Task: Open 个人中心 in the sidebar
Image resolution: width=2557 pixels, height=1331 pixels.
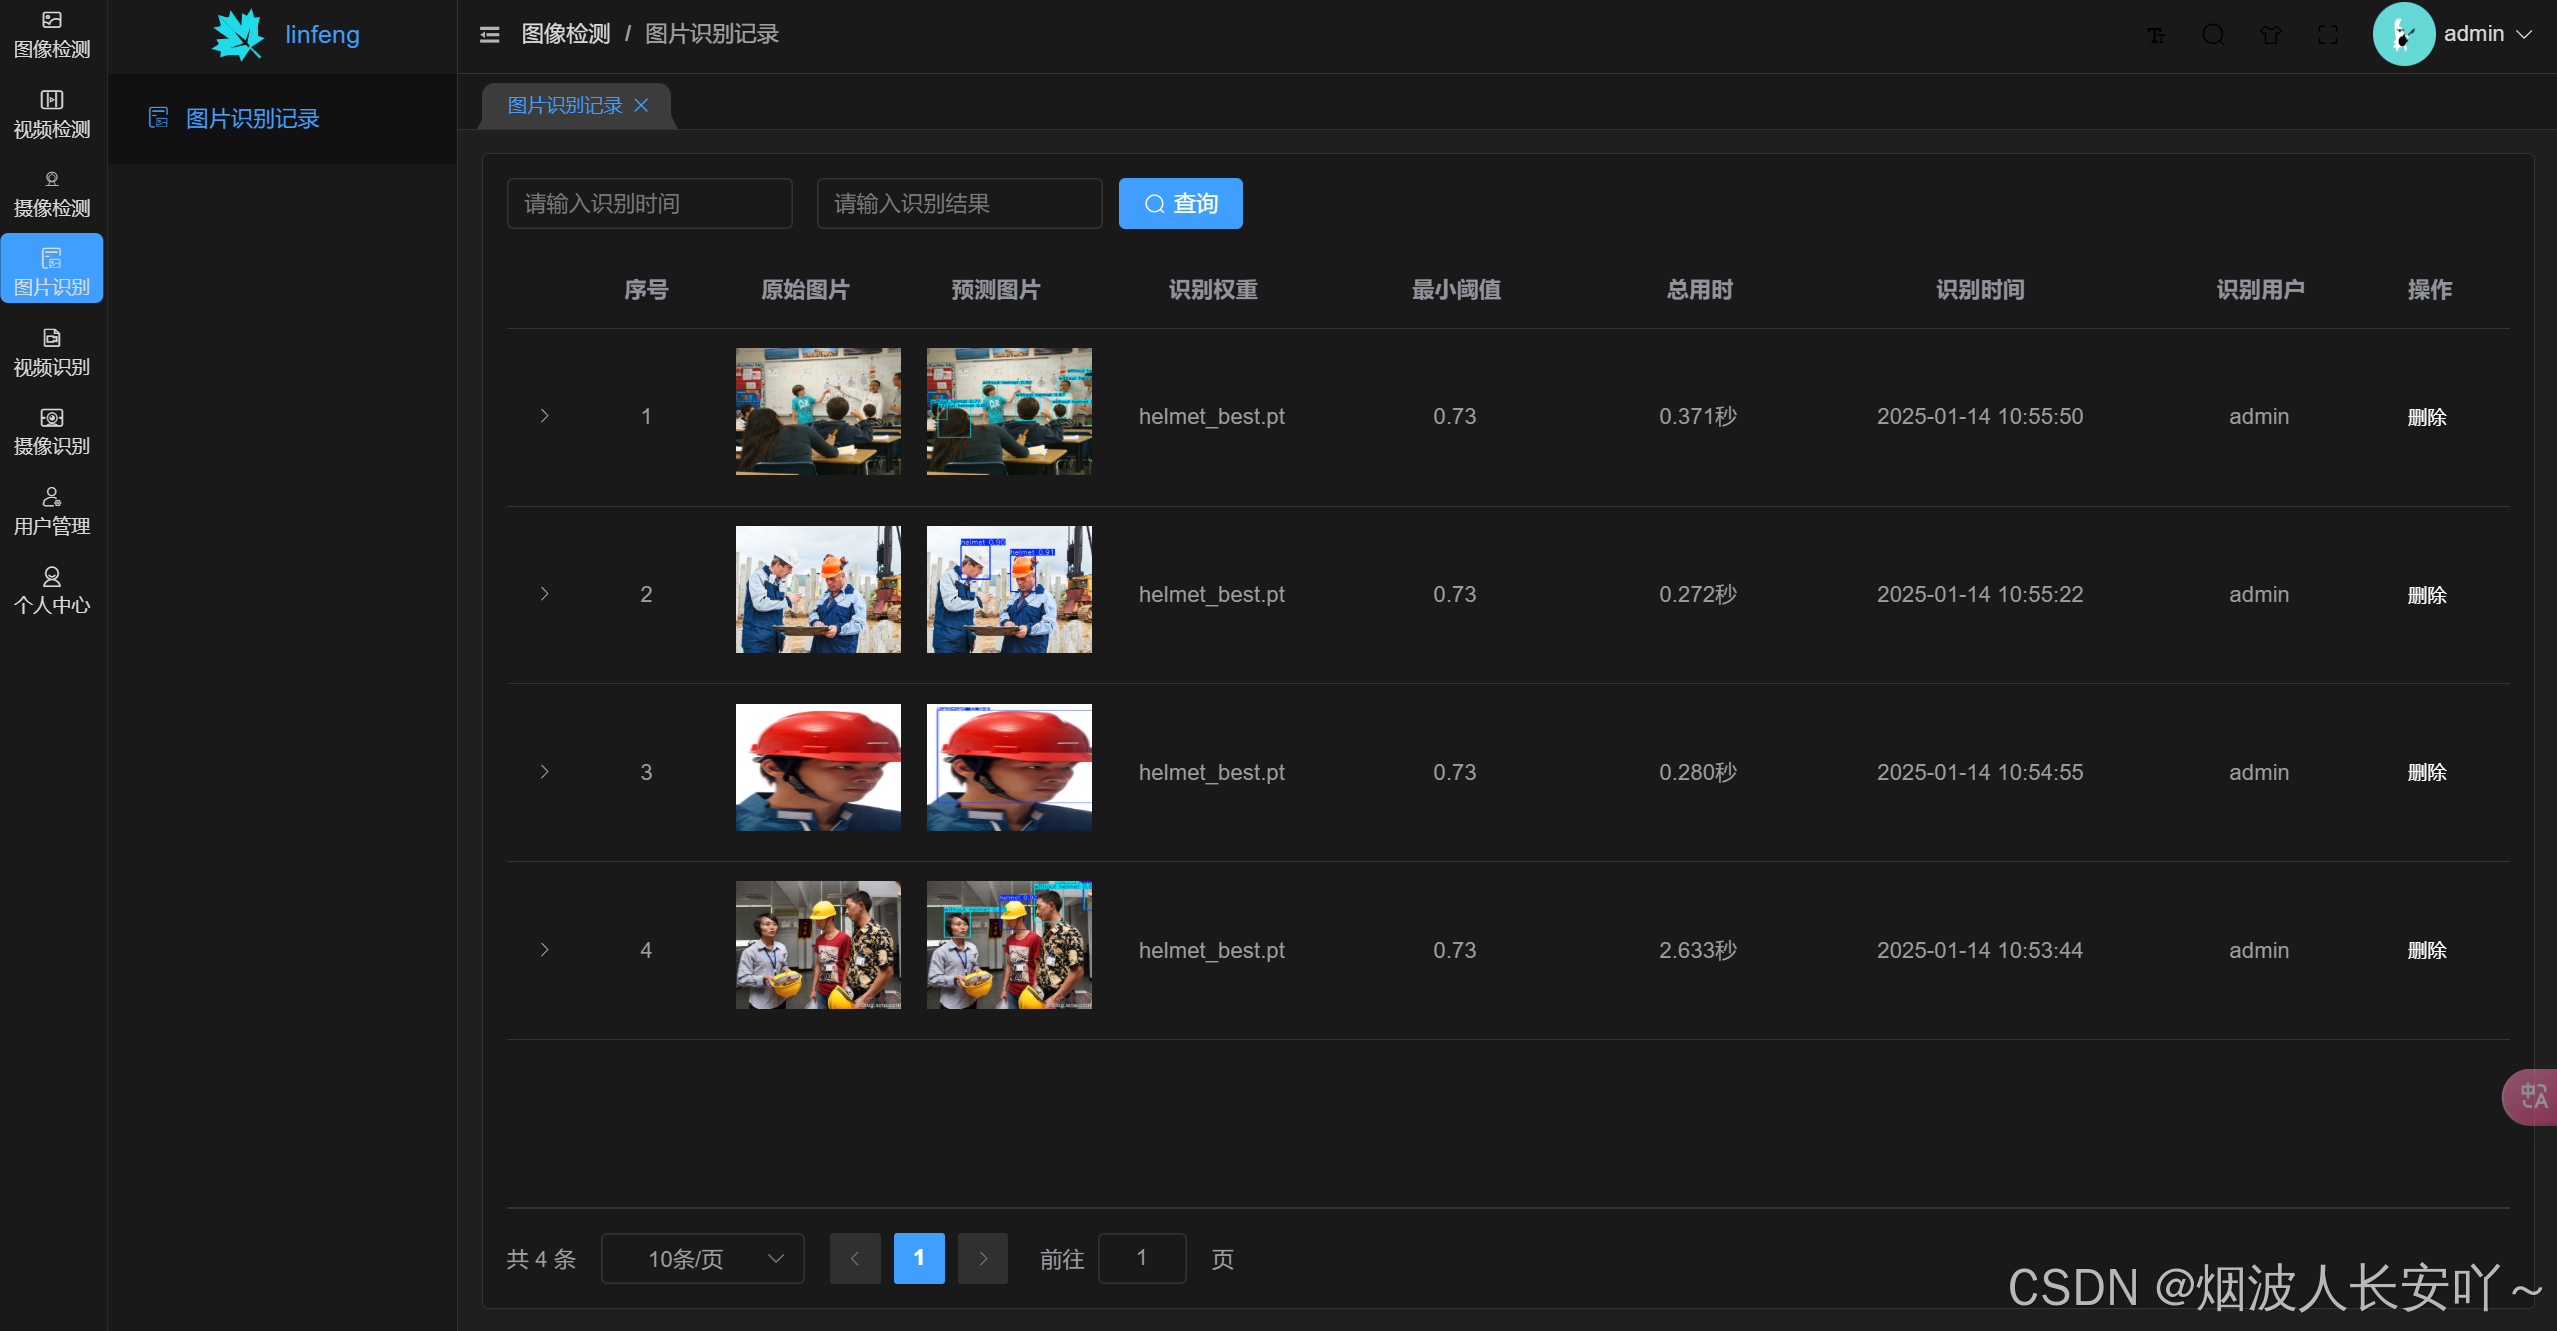Action: tap(52, 590)
